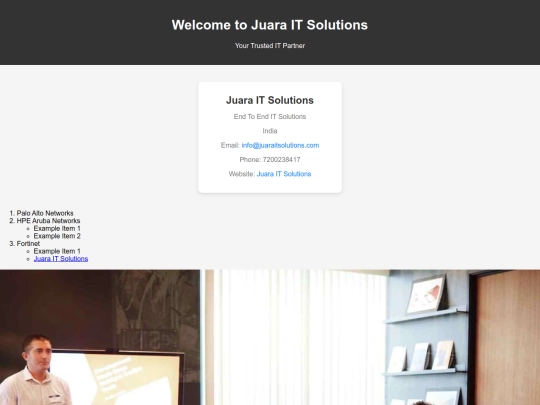Image resolution: width=540 pixels, height=405 pixels.
Task: Click the Phone: 7200238417 line
Action: (270, 159)
